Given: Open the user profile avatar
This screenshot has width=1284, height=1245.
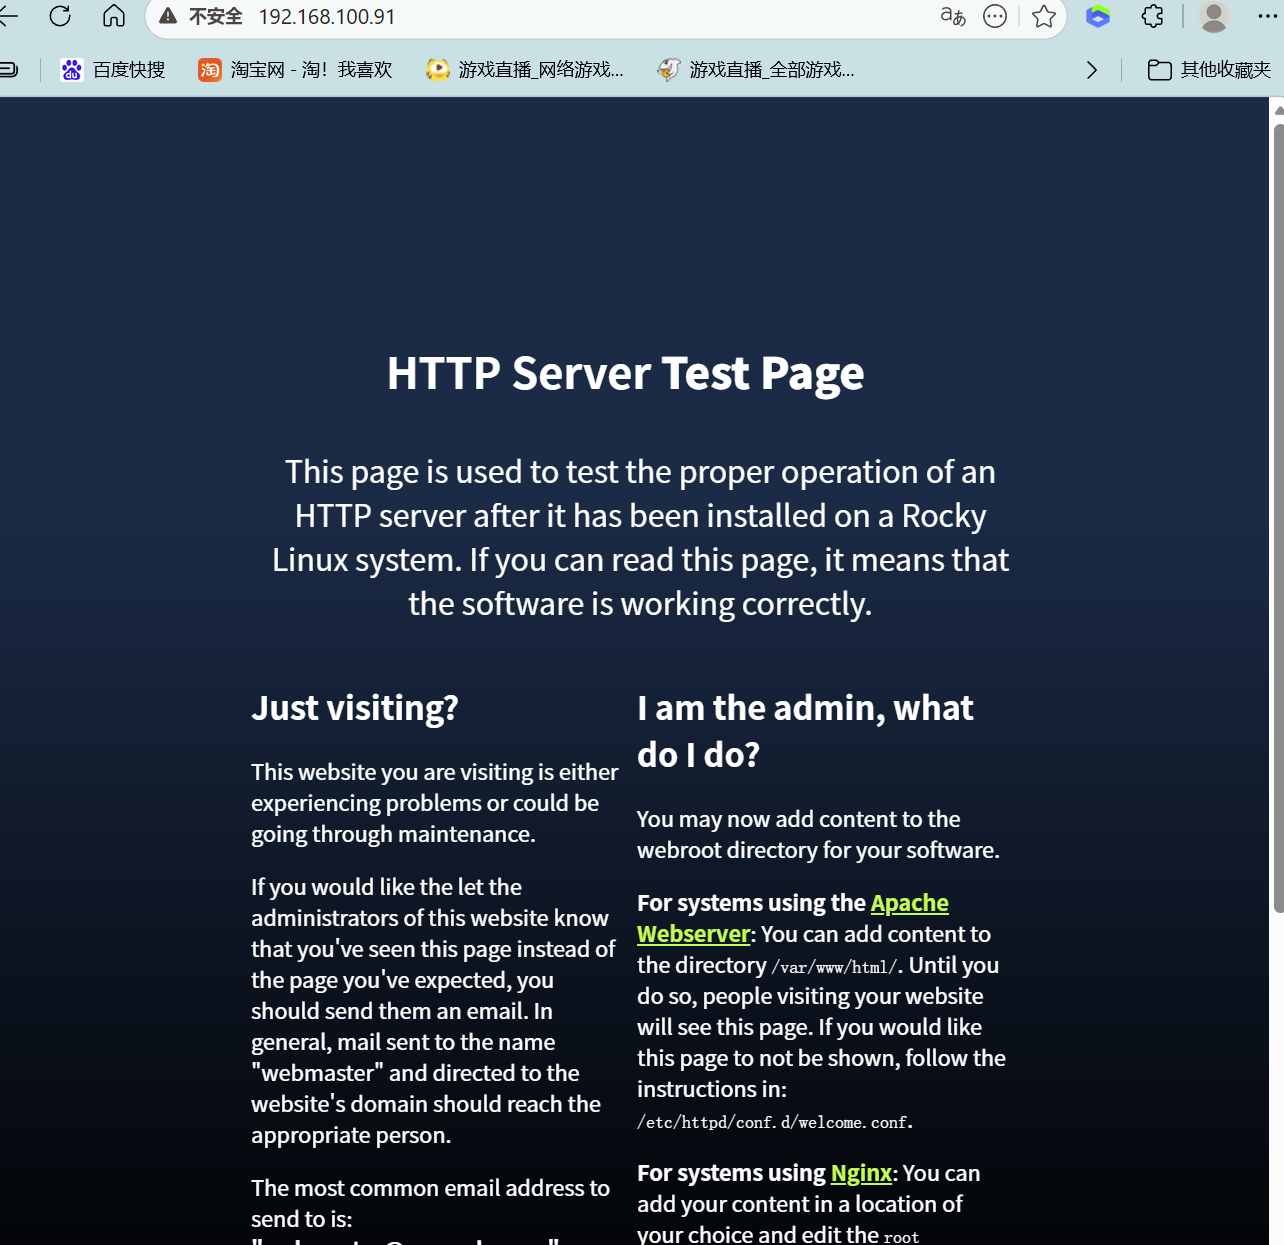Looking at the screenshot, I should 1214,16.
